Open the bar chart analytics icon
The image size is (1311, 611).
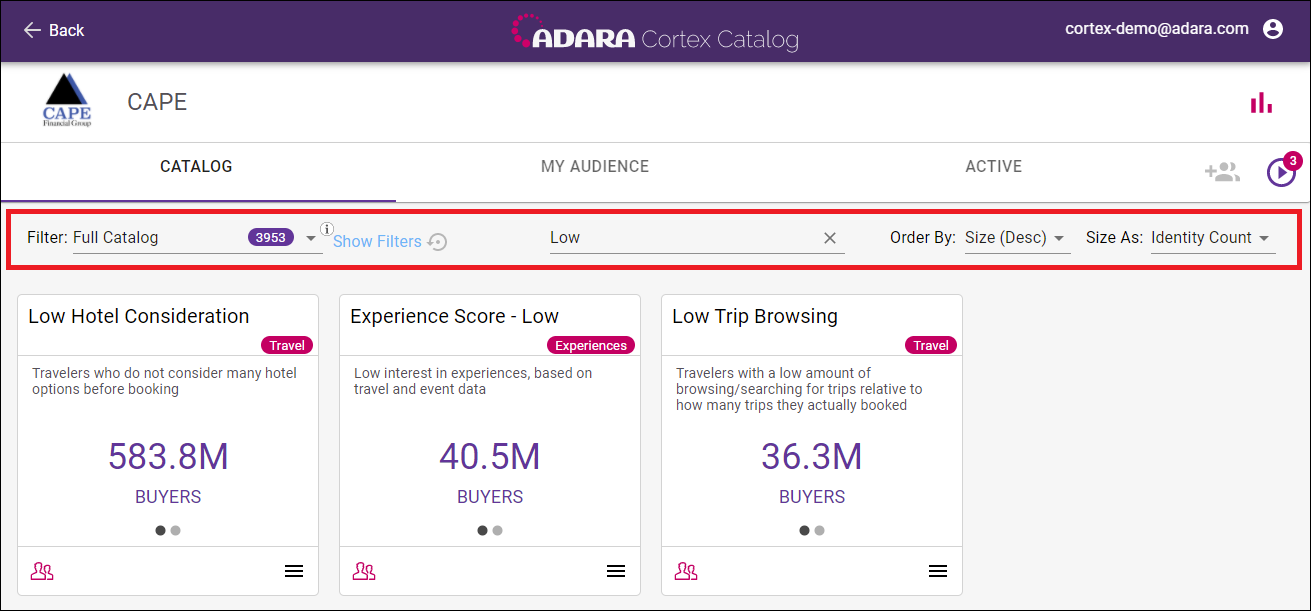click(x=1261, y=101)
